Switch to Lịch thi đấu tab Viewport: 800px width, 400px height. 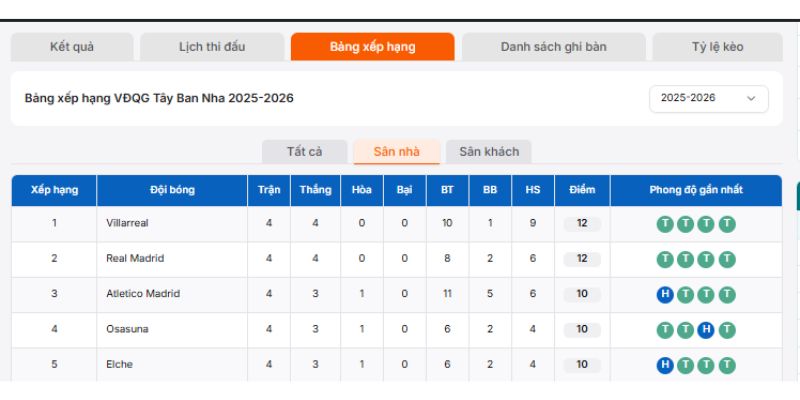[212, 47]
